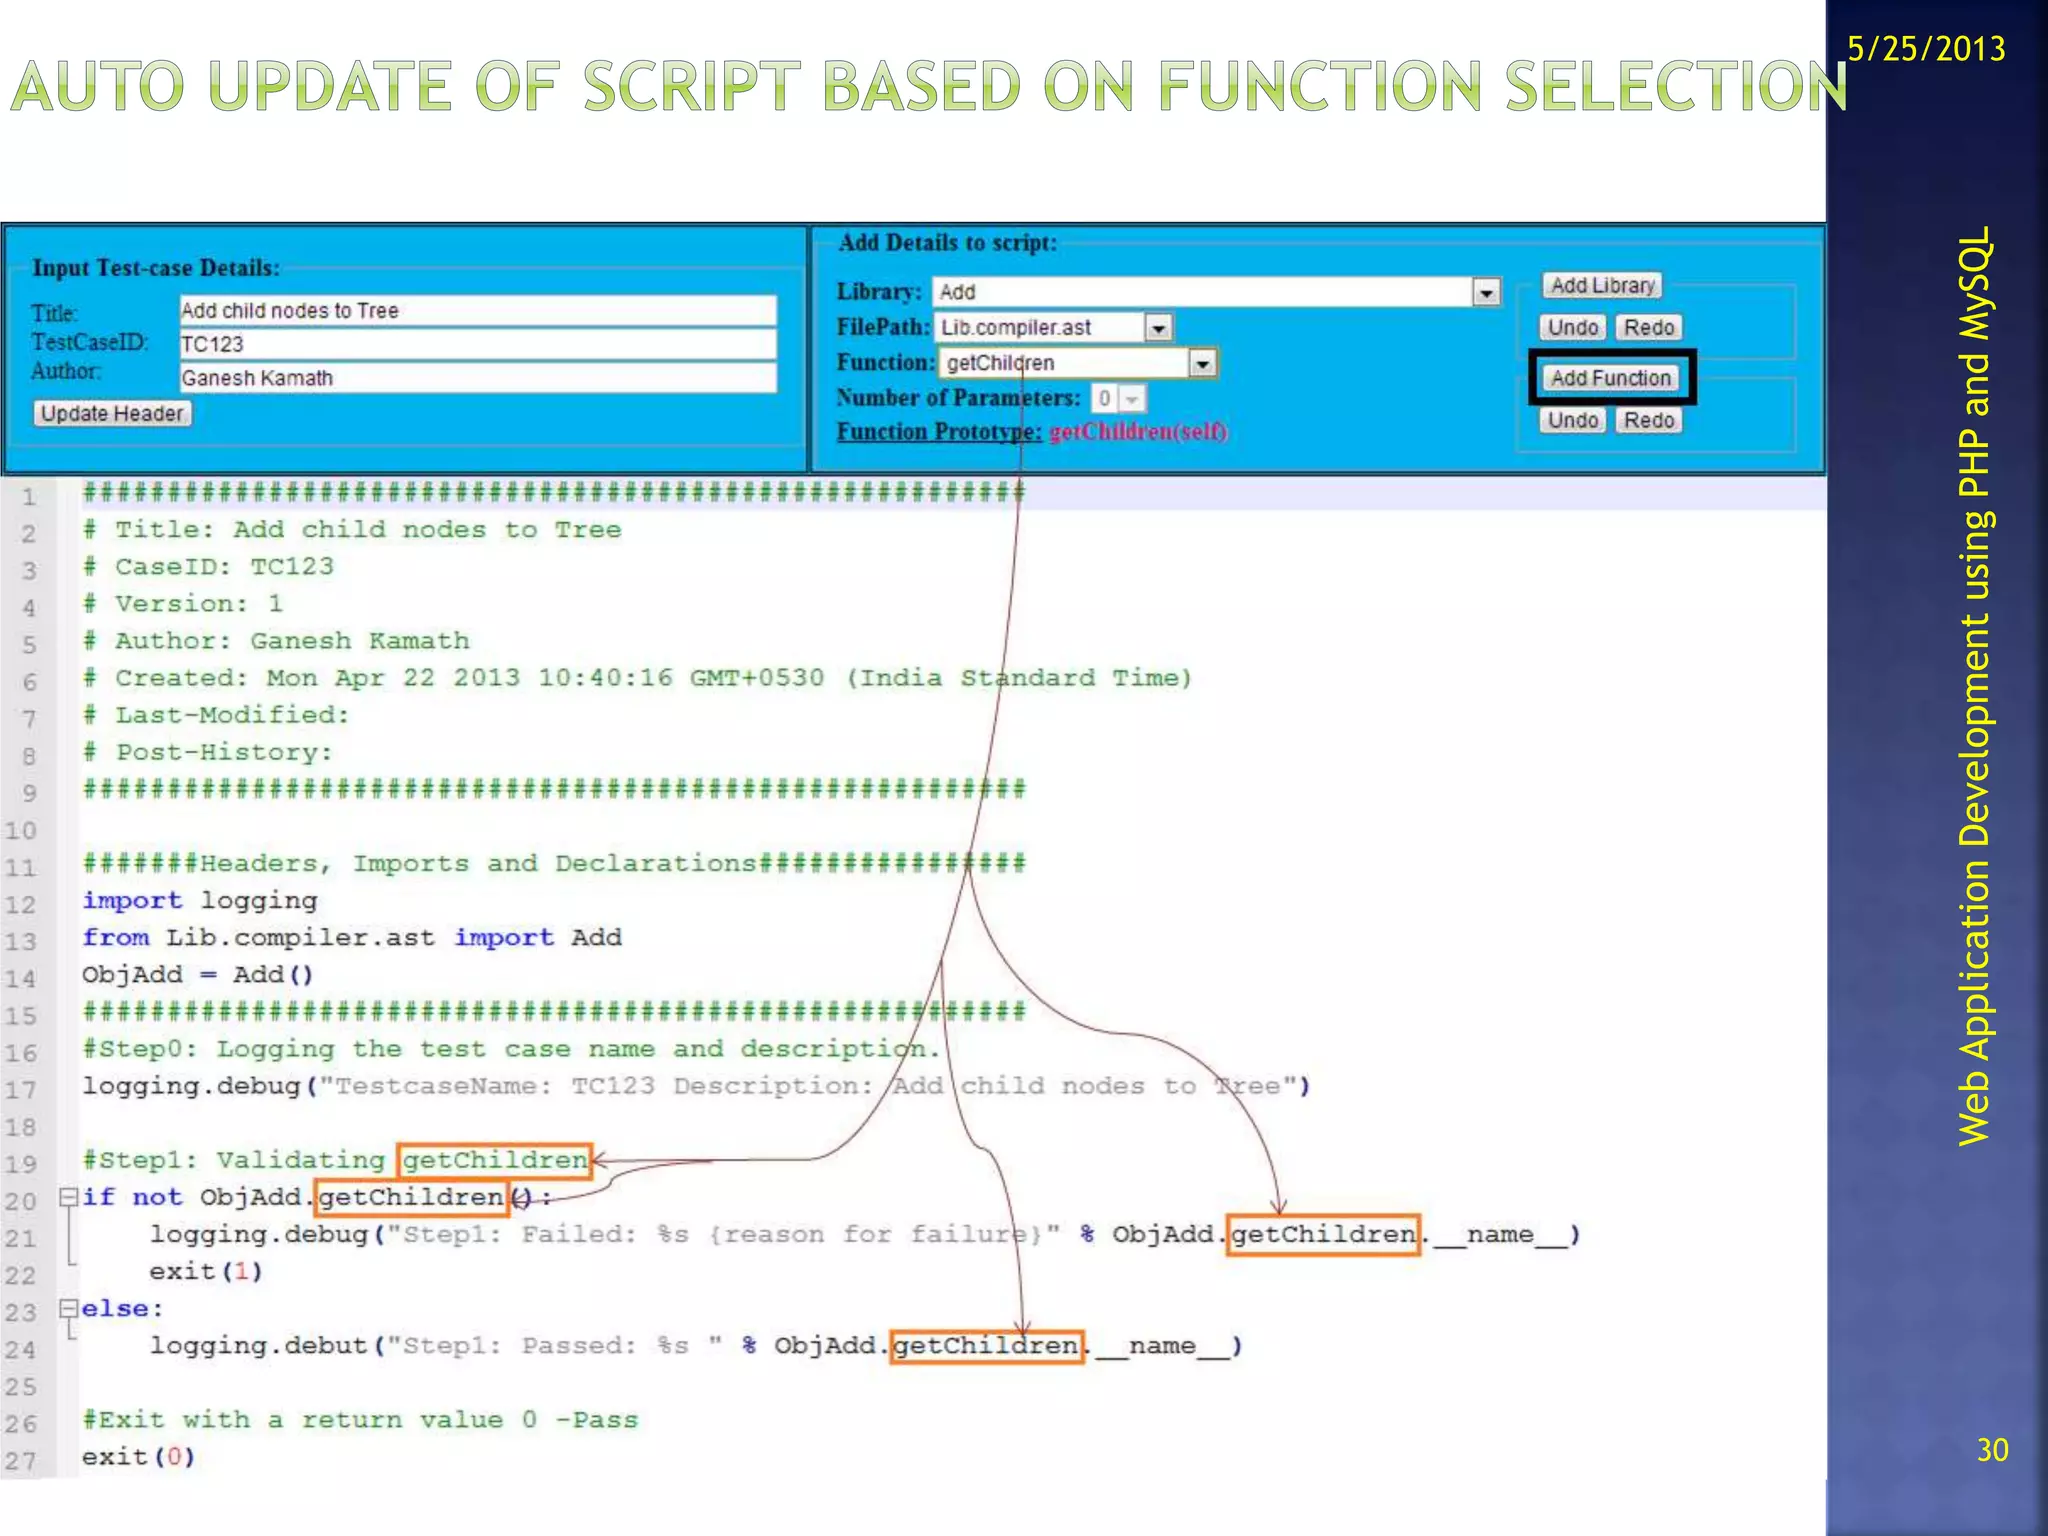Click '# Created: Mon Apr 22 2013' line
This screenshot has width=2048, height=1536.
click(x=638, y=678)
